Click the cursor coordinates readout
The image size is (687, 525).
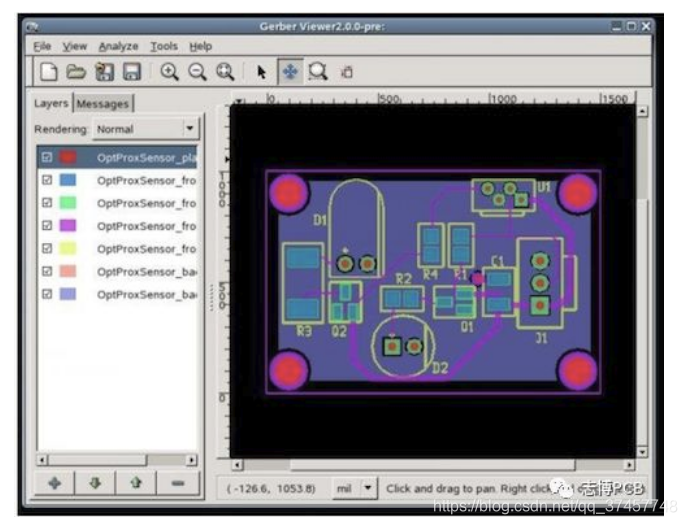coord(271,488)
